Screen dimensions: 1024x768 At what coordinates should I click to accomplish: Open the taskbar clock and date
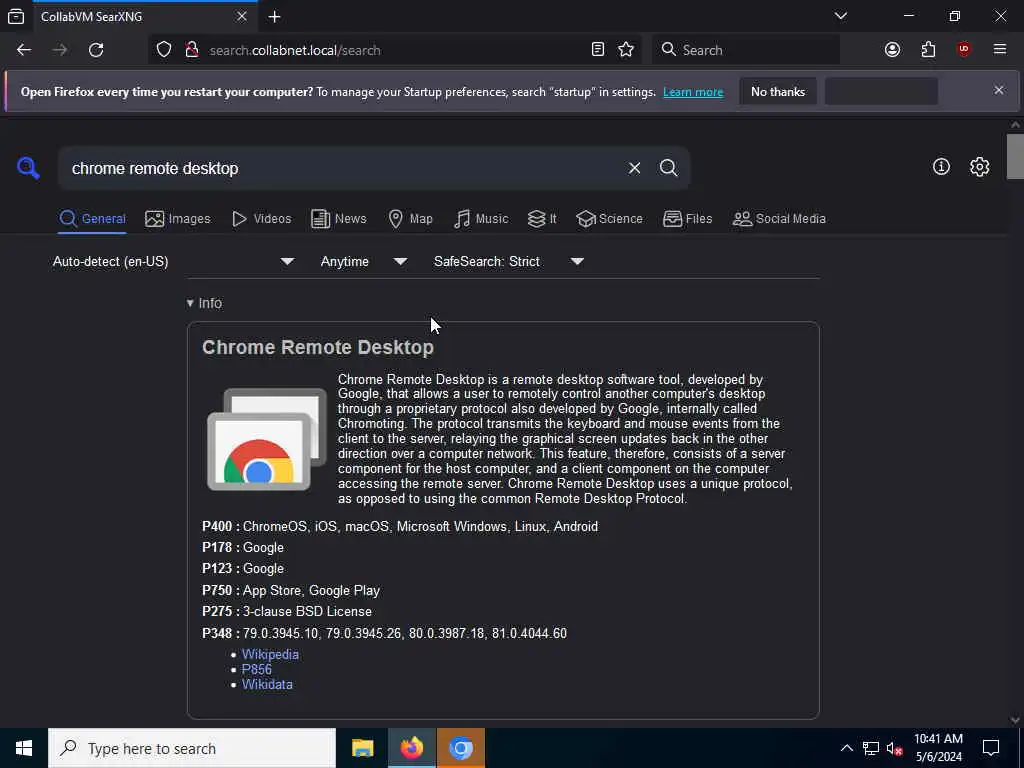click(x=938, y=748)
